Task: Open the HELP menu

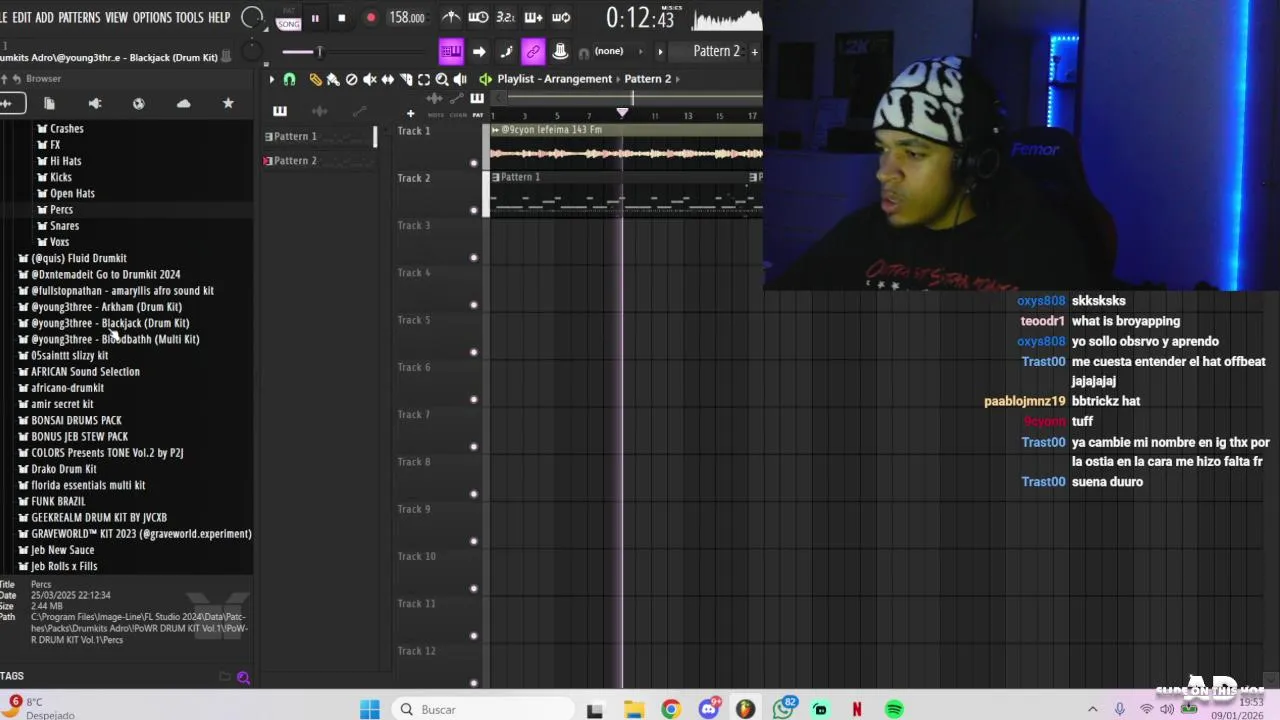Action: click(x=219, y=18)
